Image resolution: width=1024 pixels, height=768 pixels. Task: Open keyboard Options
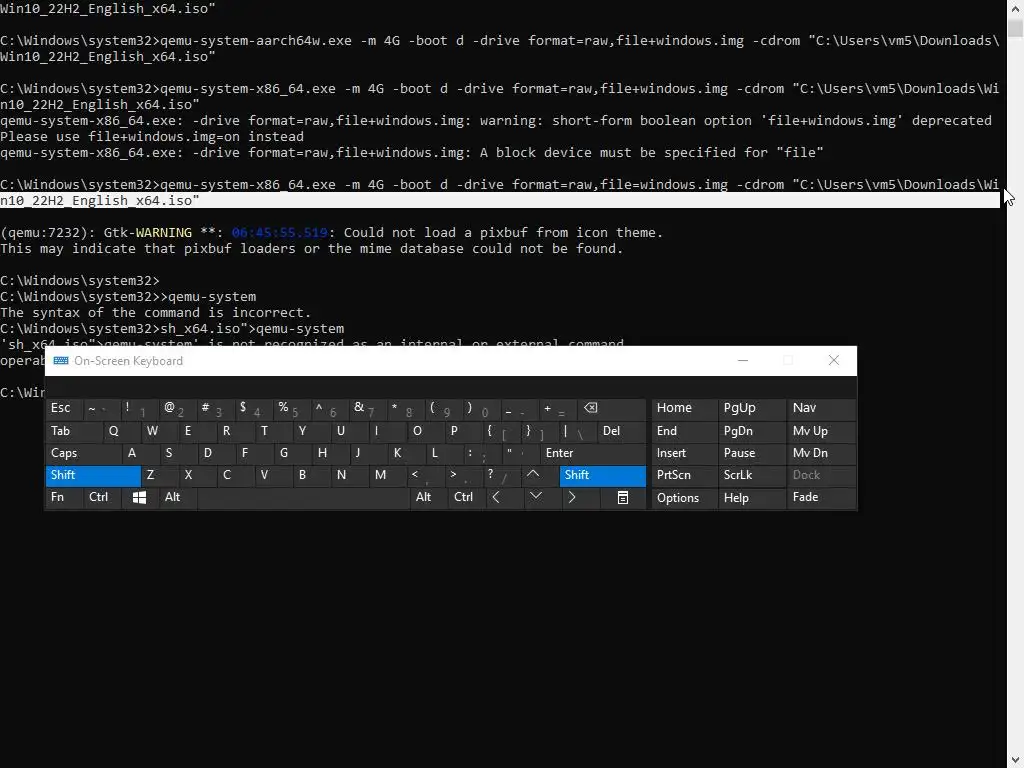click(x=684, y=498)
